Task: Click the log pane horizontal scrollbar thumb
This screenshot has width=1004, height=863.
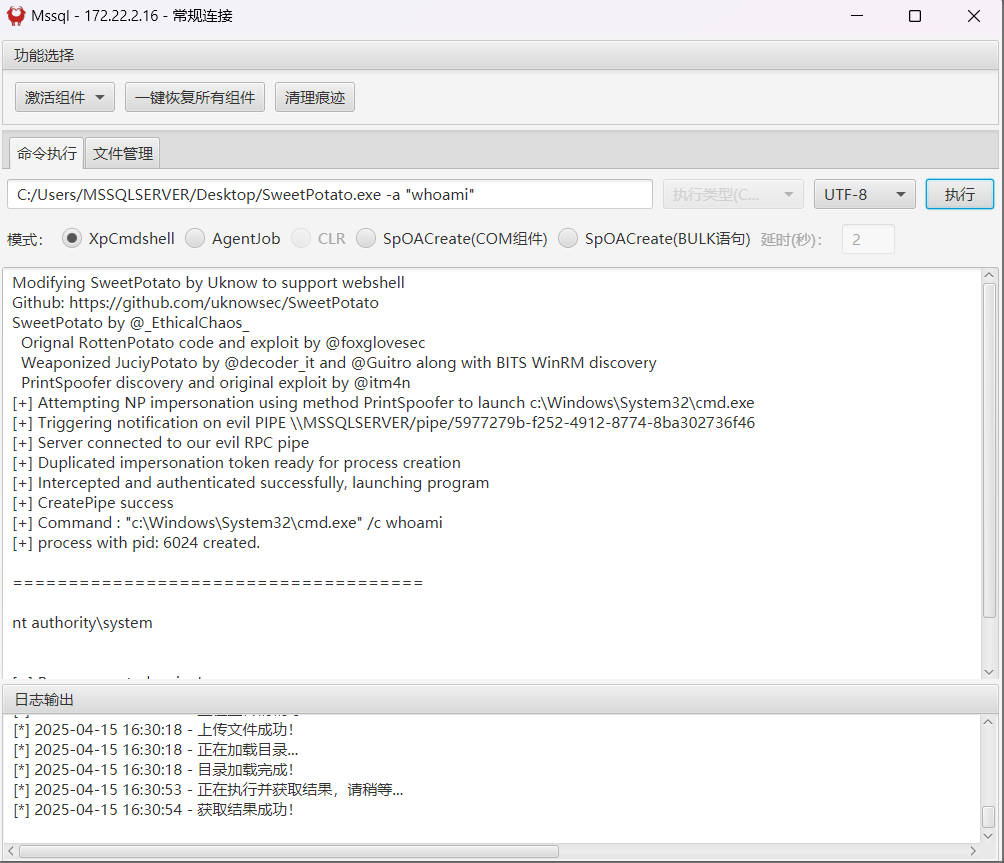Action: tap(289, 851)
